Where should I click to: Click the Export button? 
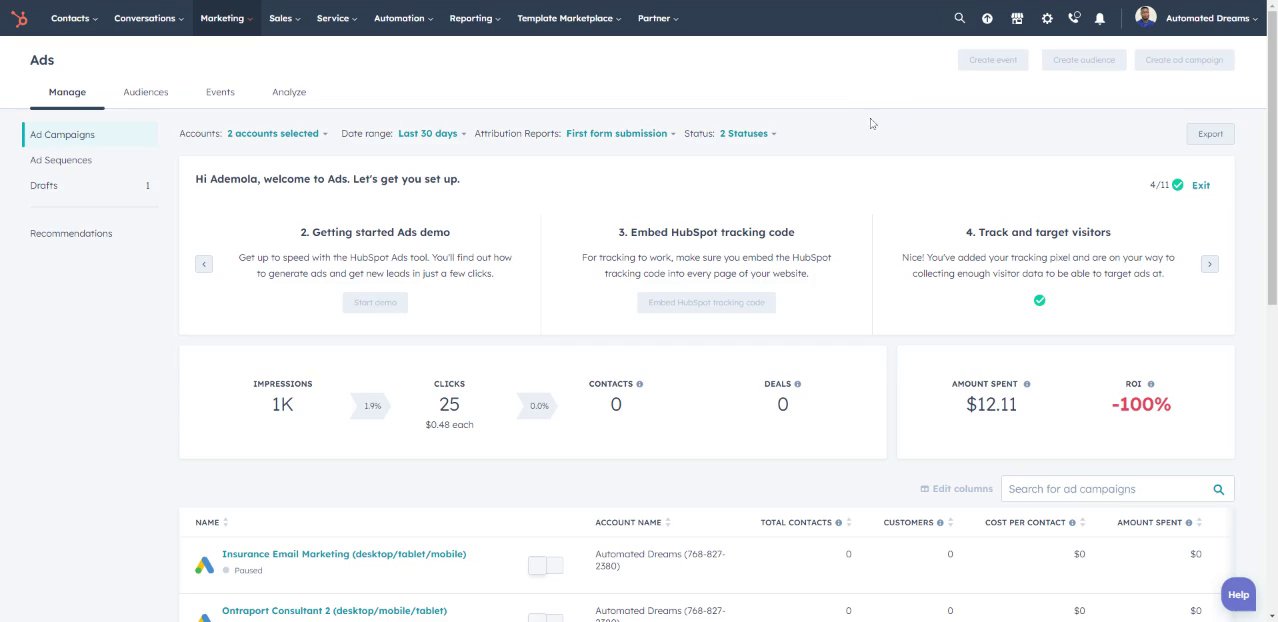click(1210, 134)
